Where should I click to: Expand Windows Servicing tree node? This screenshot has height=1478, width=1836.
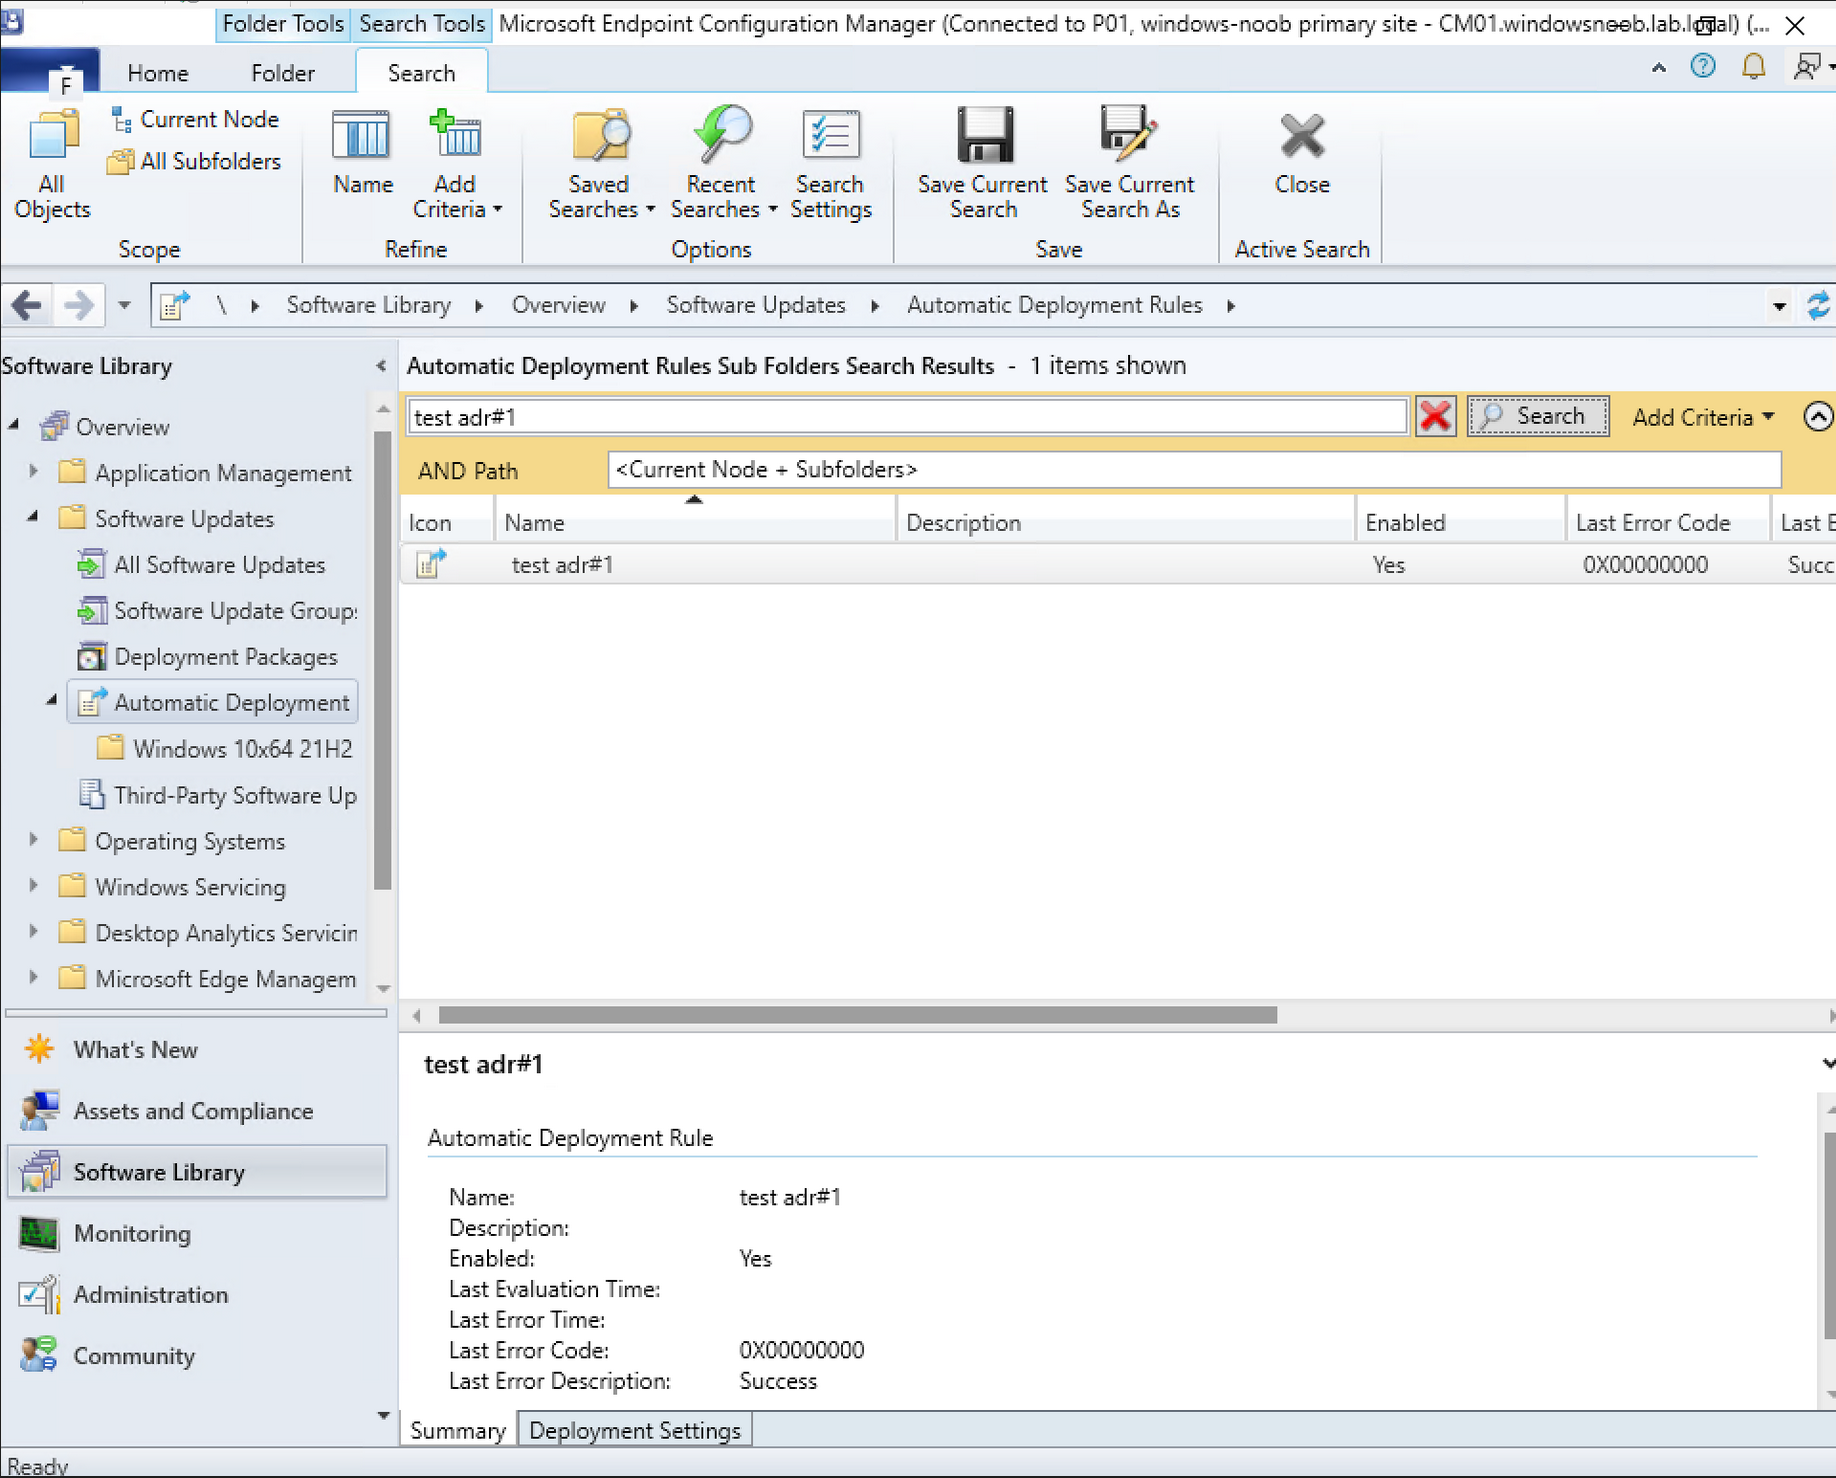click(33, 885)
